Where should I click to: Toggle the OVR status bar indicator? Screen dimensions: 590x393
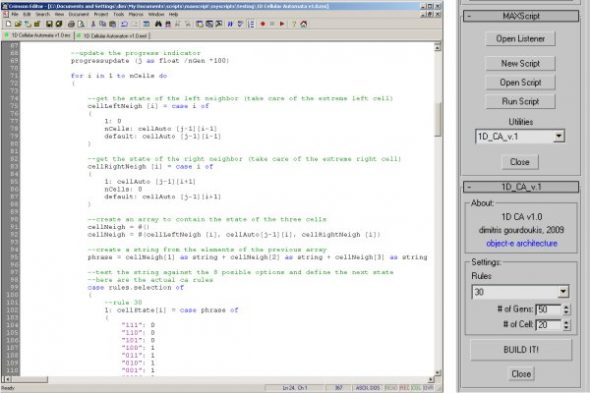click(428, 387)
